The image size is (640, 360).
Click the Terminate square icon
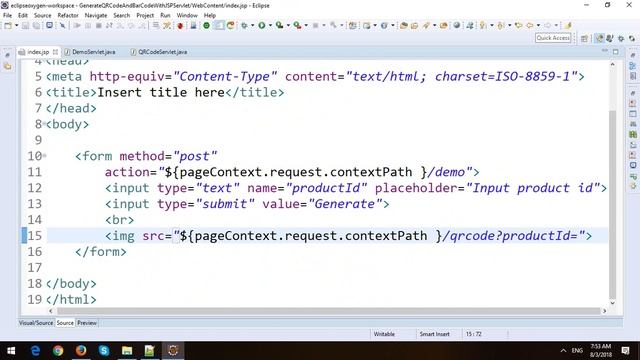click(98, 26)
